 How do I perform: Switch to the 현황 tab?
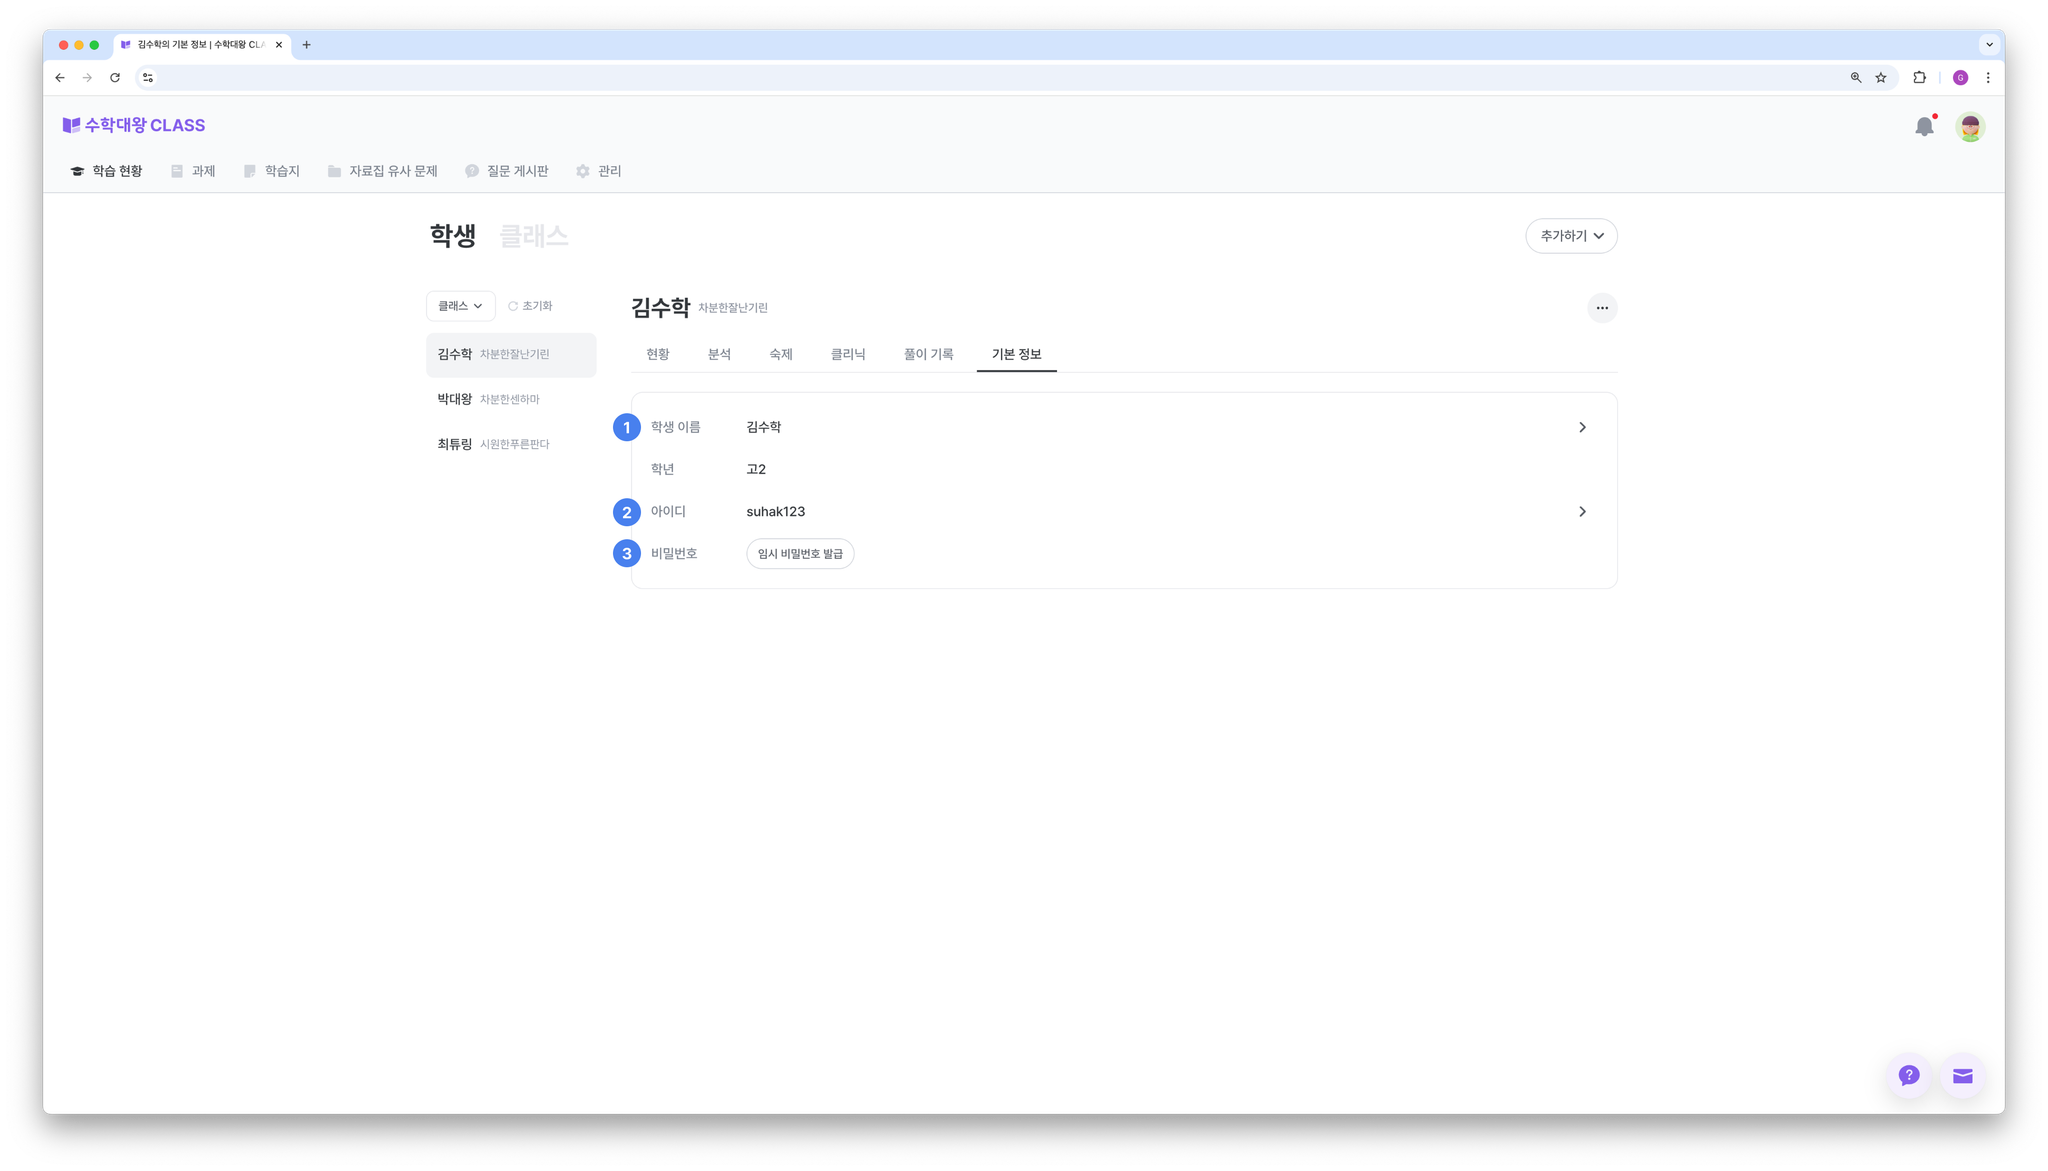658,354
